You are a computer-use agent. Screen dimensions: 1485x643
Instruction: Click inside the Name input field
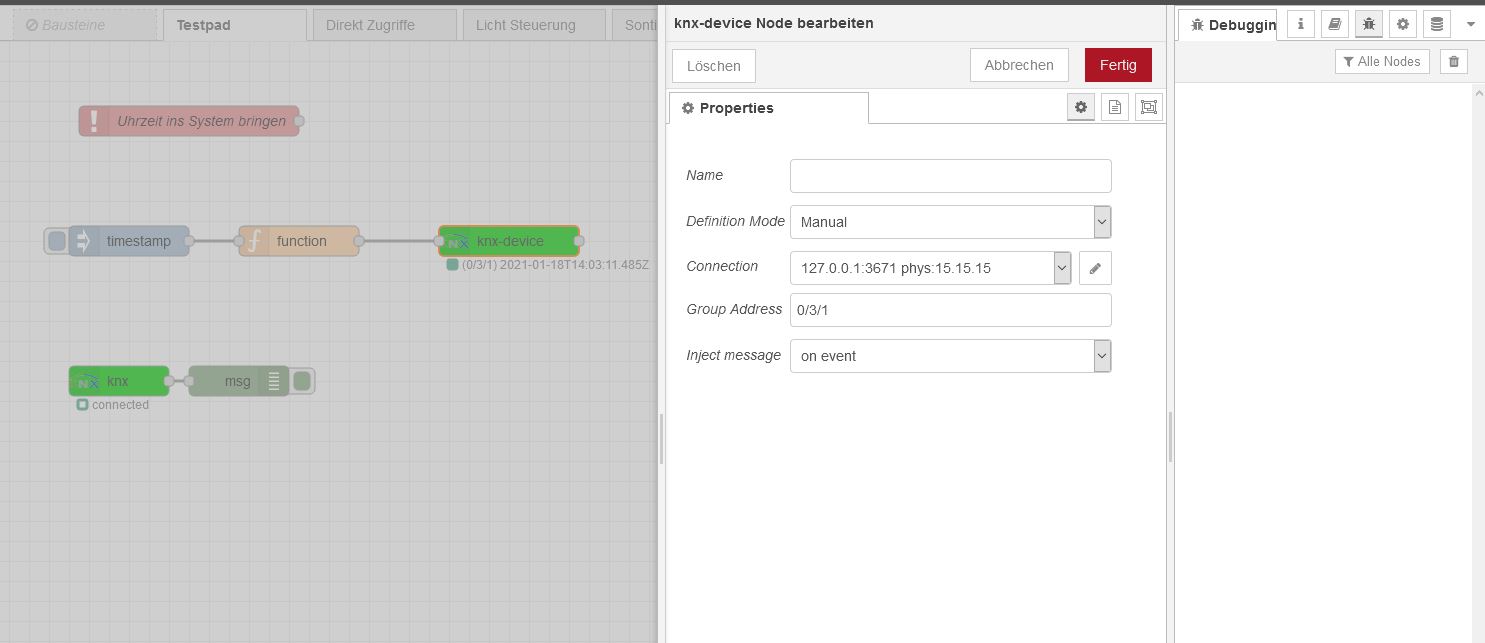(950, 175)
